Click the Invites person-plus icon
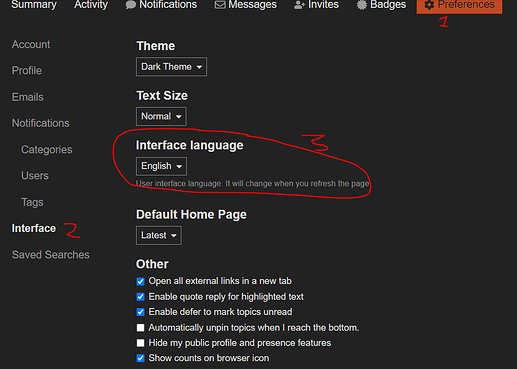 point(299,5)
